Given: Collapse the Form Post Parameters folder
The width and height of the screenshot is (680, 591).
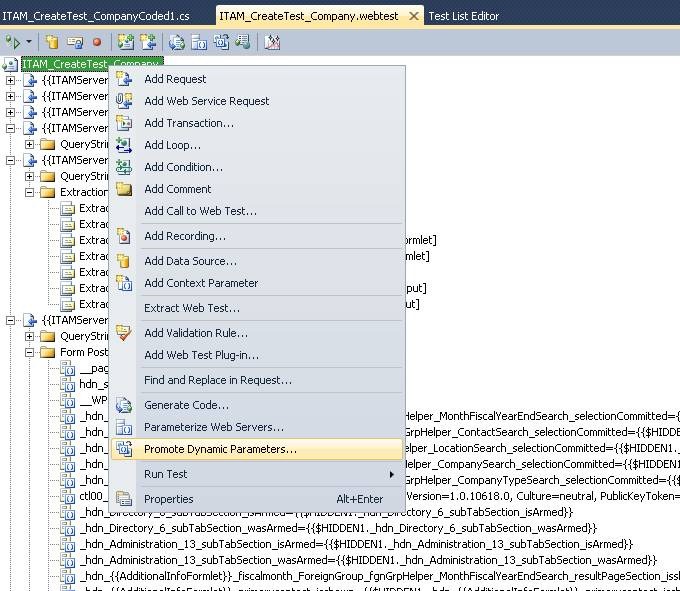Looking at the screenshot, I should 29,352.
